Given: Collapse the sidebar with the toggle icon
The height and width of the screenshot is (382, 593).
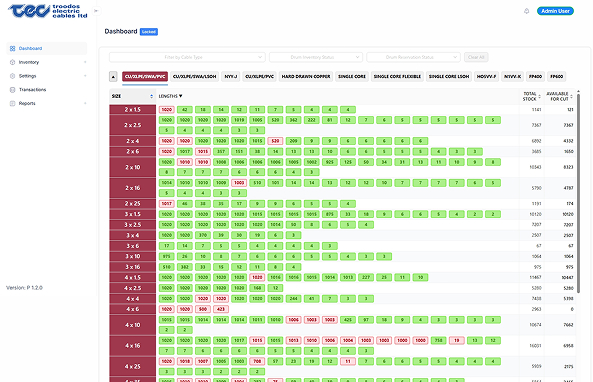Looking at the screenshot, I should point(96,11).
